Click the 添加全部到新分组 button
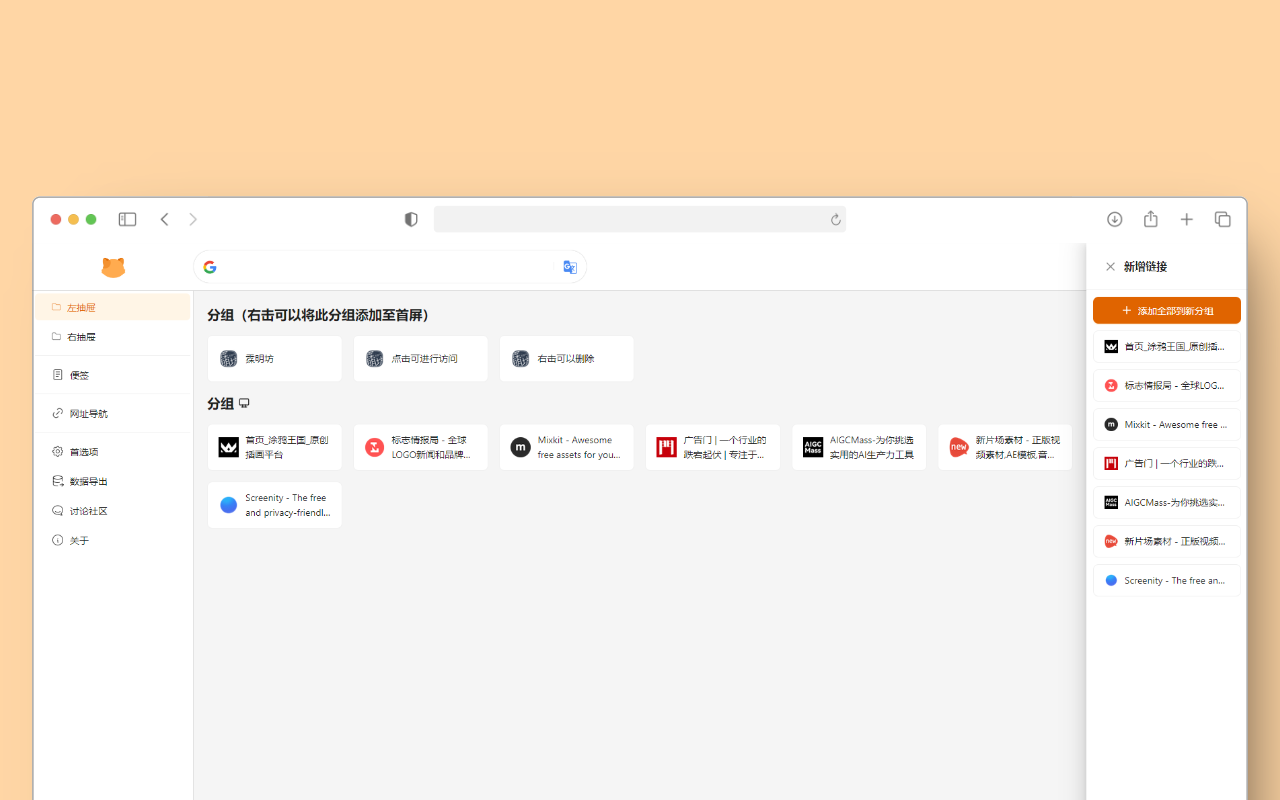1280x800 pixels. (x=1166, y=310)
